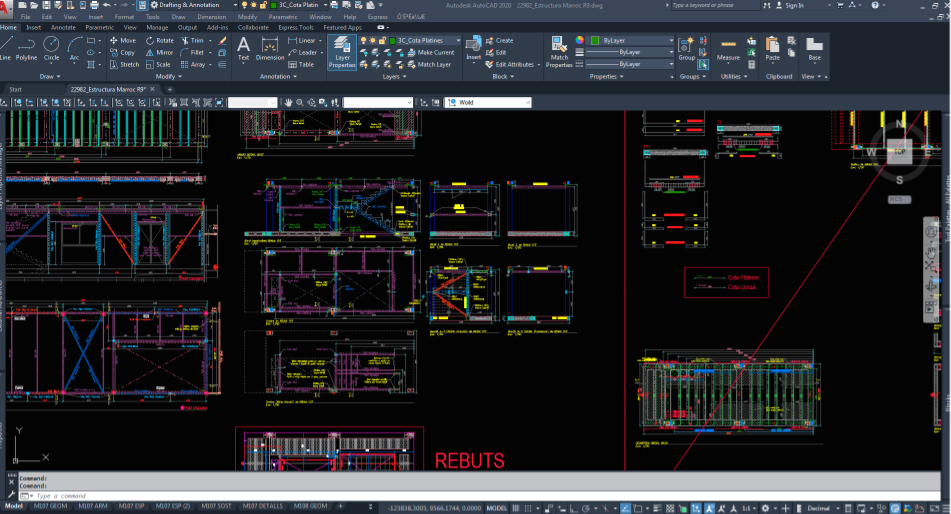Select the multiline Text tool

(x=243, y=49)
